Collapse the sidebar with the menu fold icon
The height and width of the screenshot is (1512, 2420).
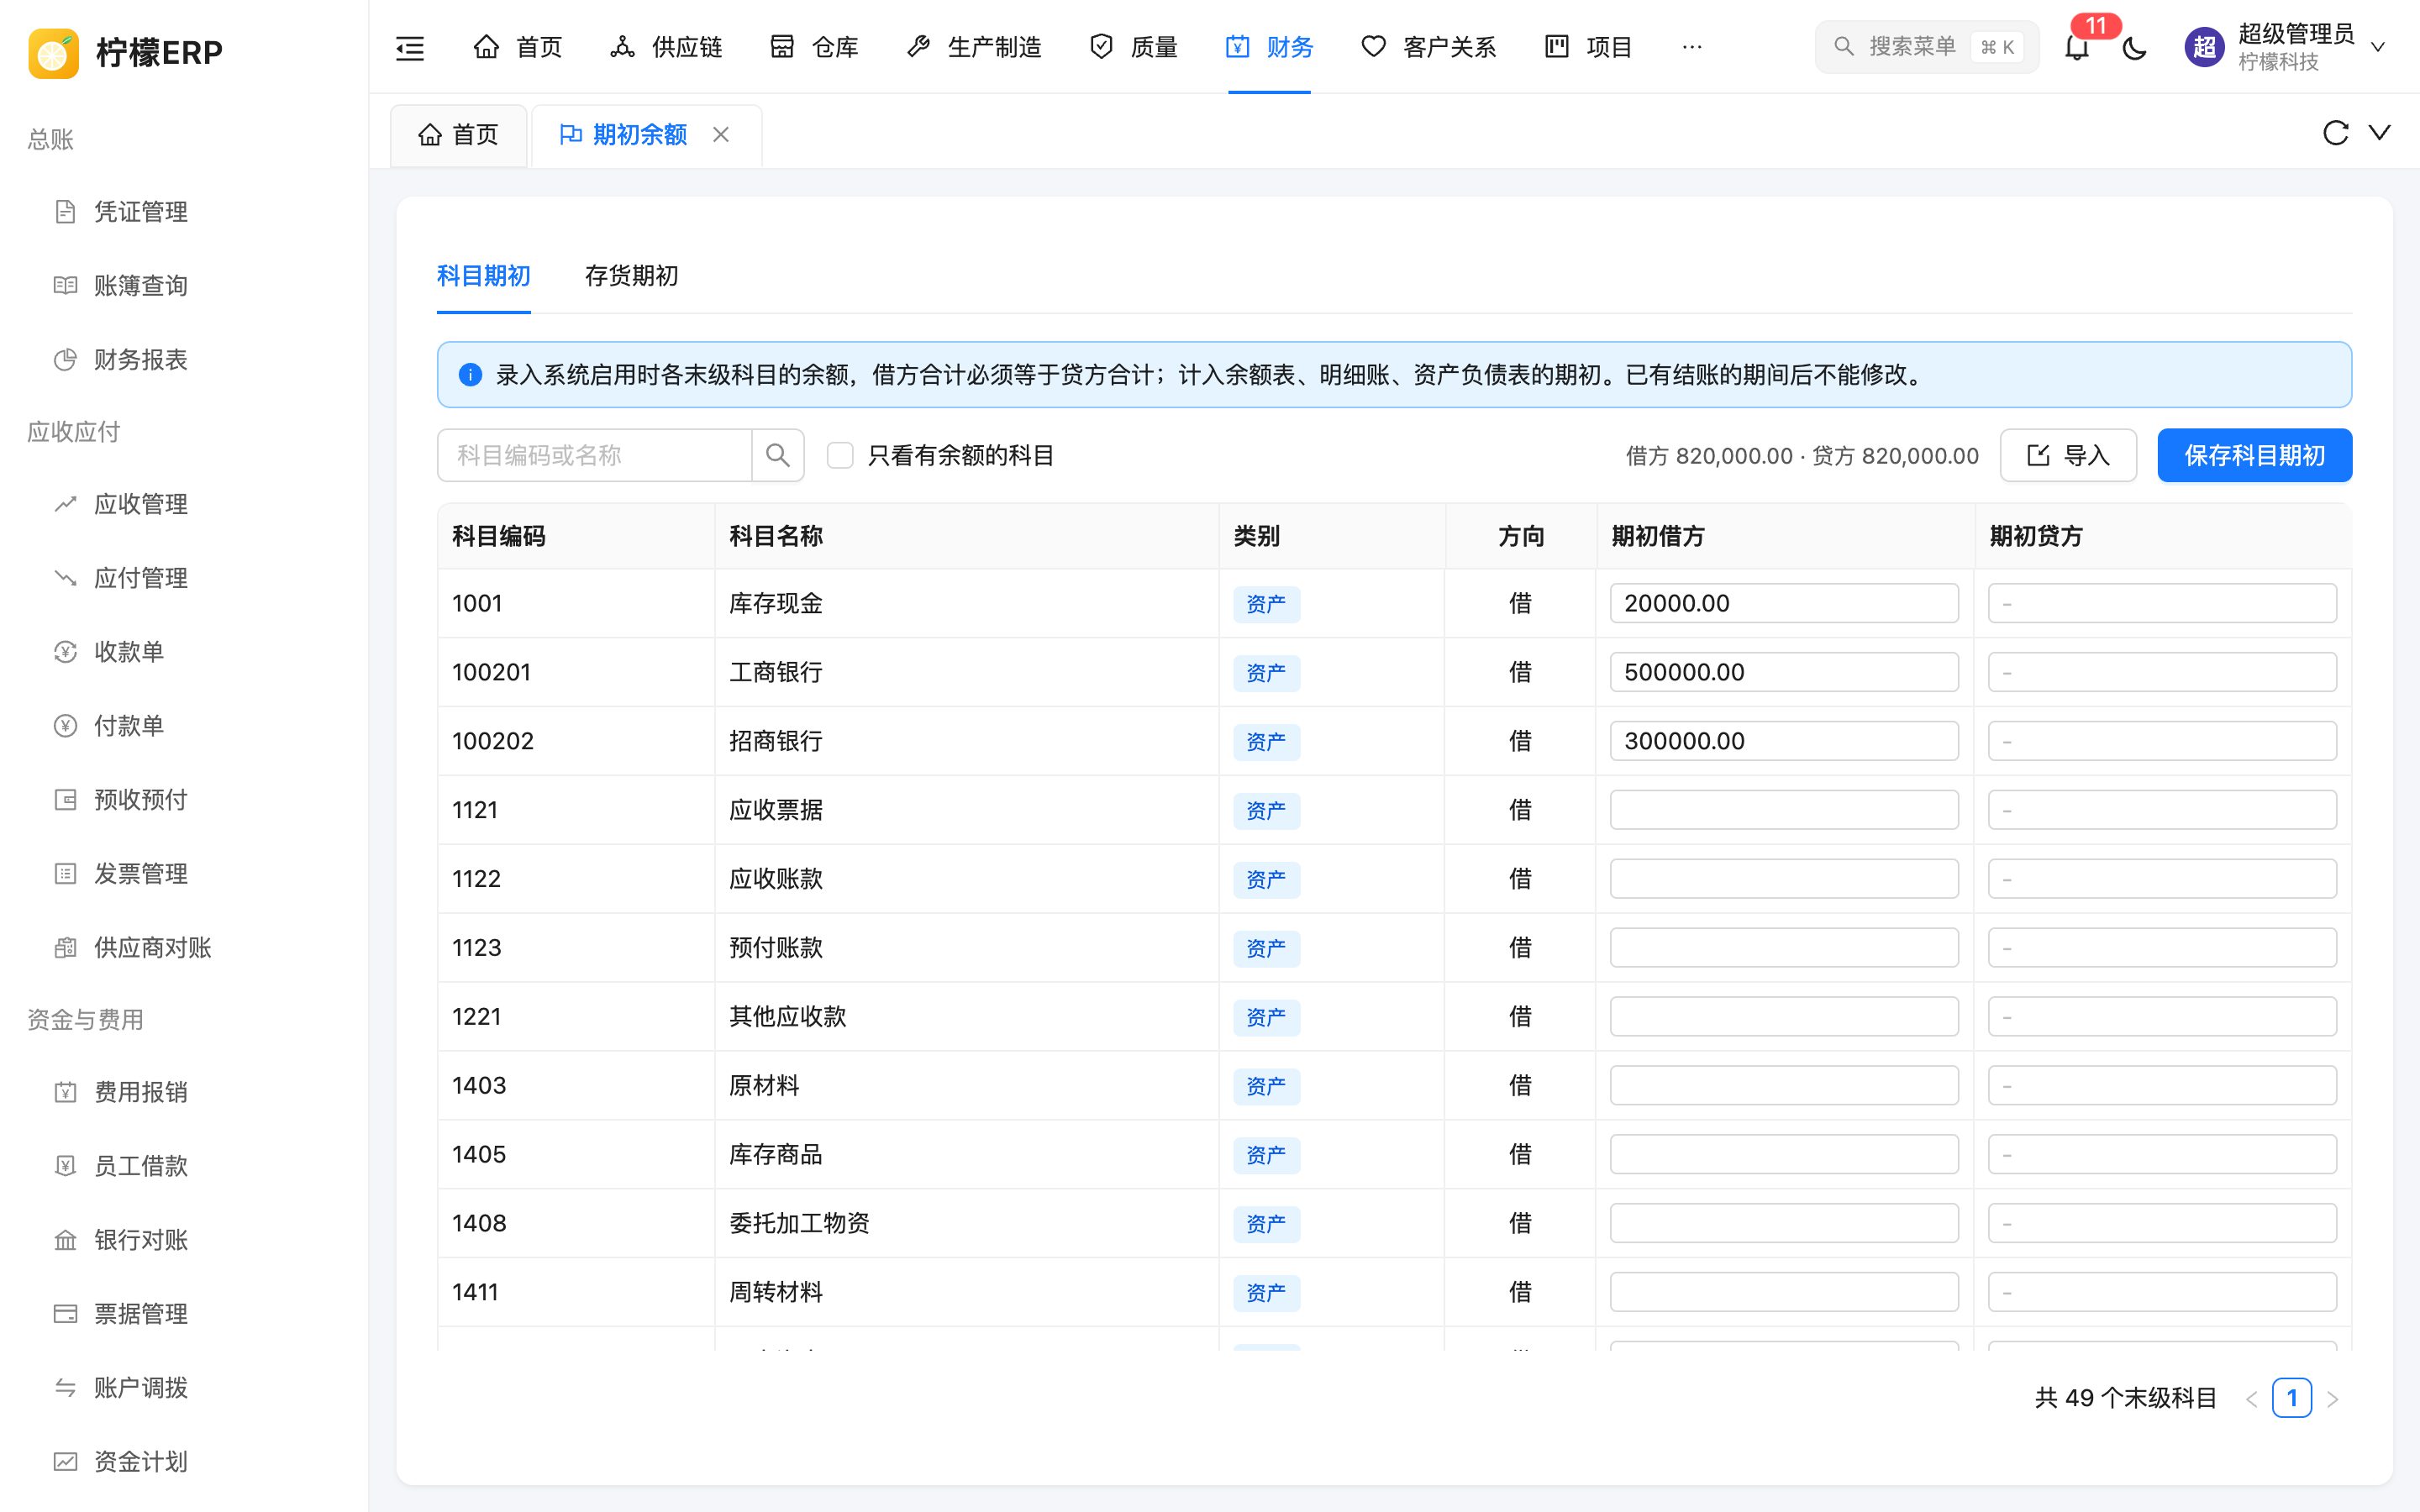pyautogui.click(x=410, y=47)
